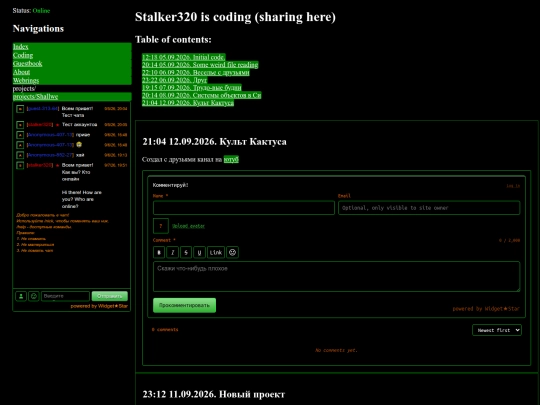Screen dimensions: 540x405
Task: Click into the Comment text area
Action: point(336,276)
